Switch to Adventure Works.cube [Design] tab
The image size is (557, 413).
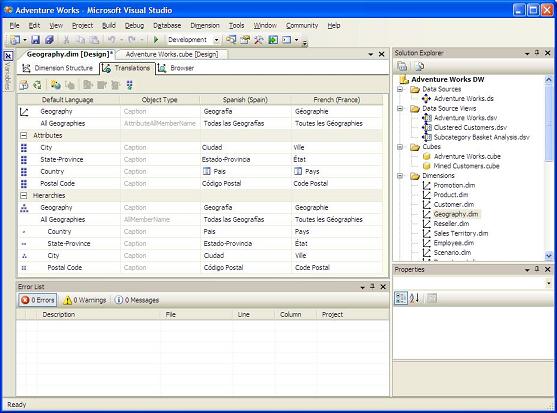click(x=172, y=54)
